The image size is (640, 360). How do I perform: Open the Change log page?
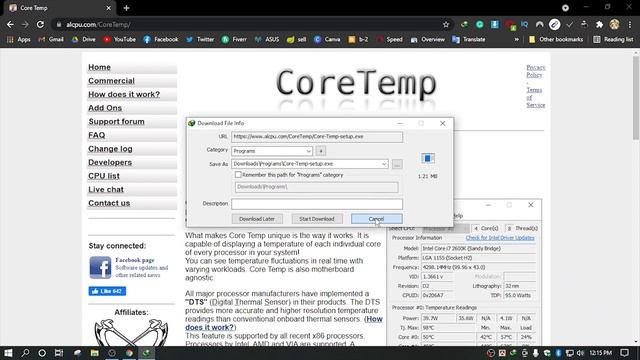tap(110, 149)
